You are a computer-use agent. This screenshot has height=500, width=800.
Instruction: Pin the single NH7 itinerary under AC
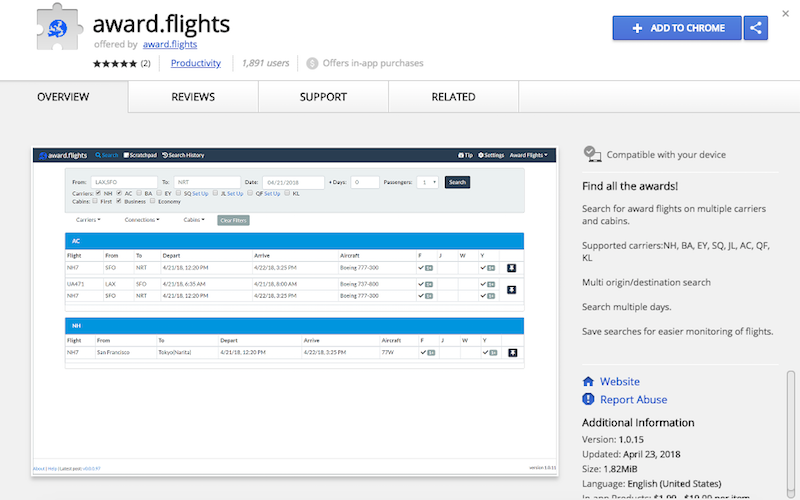pyautogui.click(x=511, y=268)
